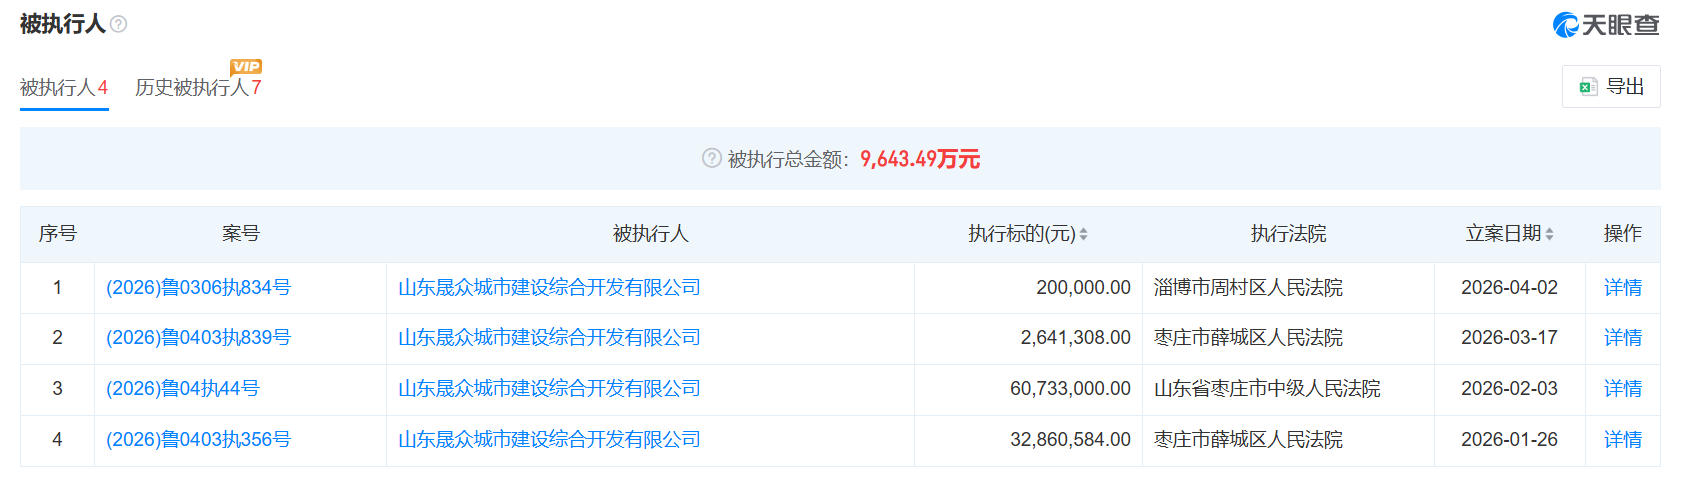Open case (2026)鲁04执44号
This screenshot has height=483, width=1682.
click(182, 389)
